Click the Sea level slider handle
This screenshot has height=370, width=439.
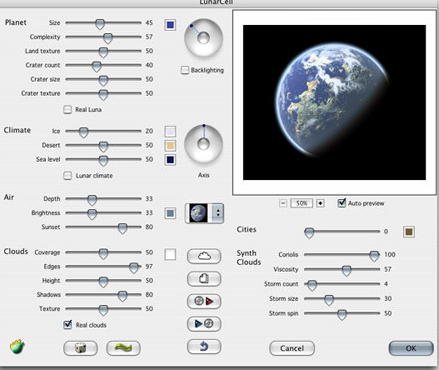pyautogui.click(x=103, y=161)
